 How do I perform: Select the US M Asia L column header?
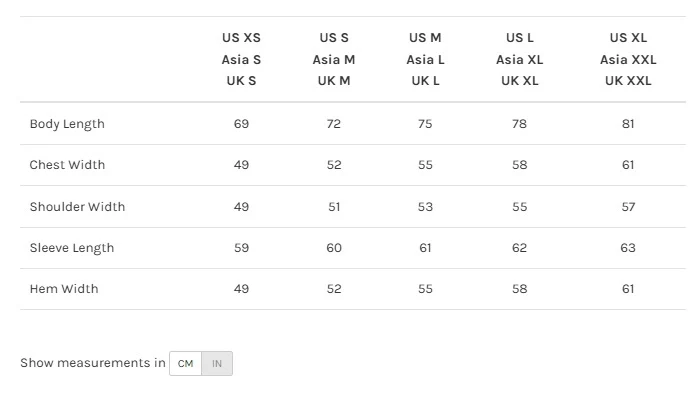pyautogui.click(x=425, y=59)
